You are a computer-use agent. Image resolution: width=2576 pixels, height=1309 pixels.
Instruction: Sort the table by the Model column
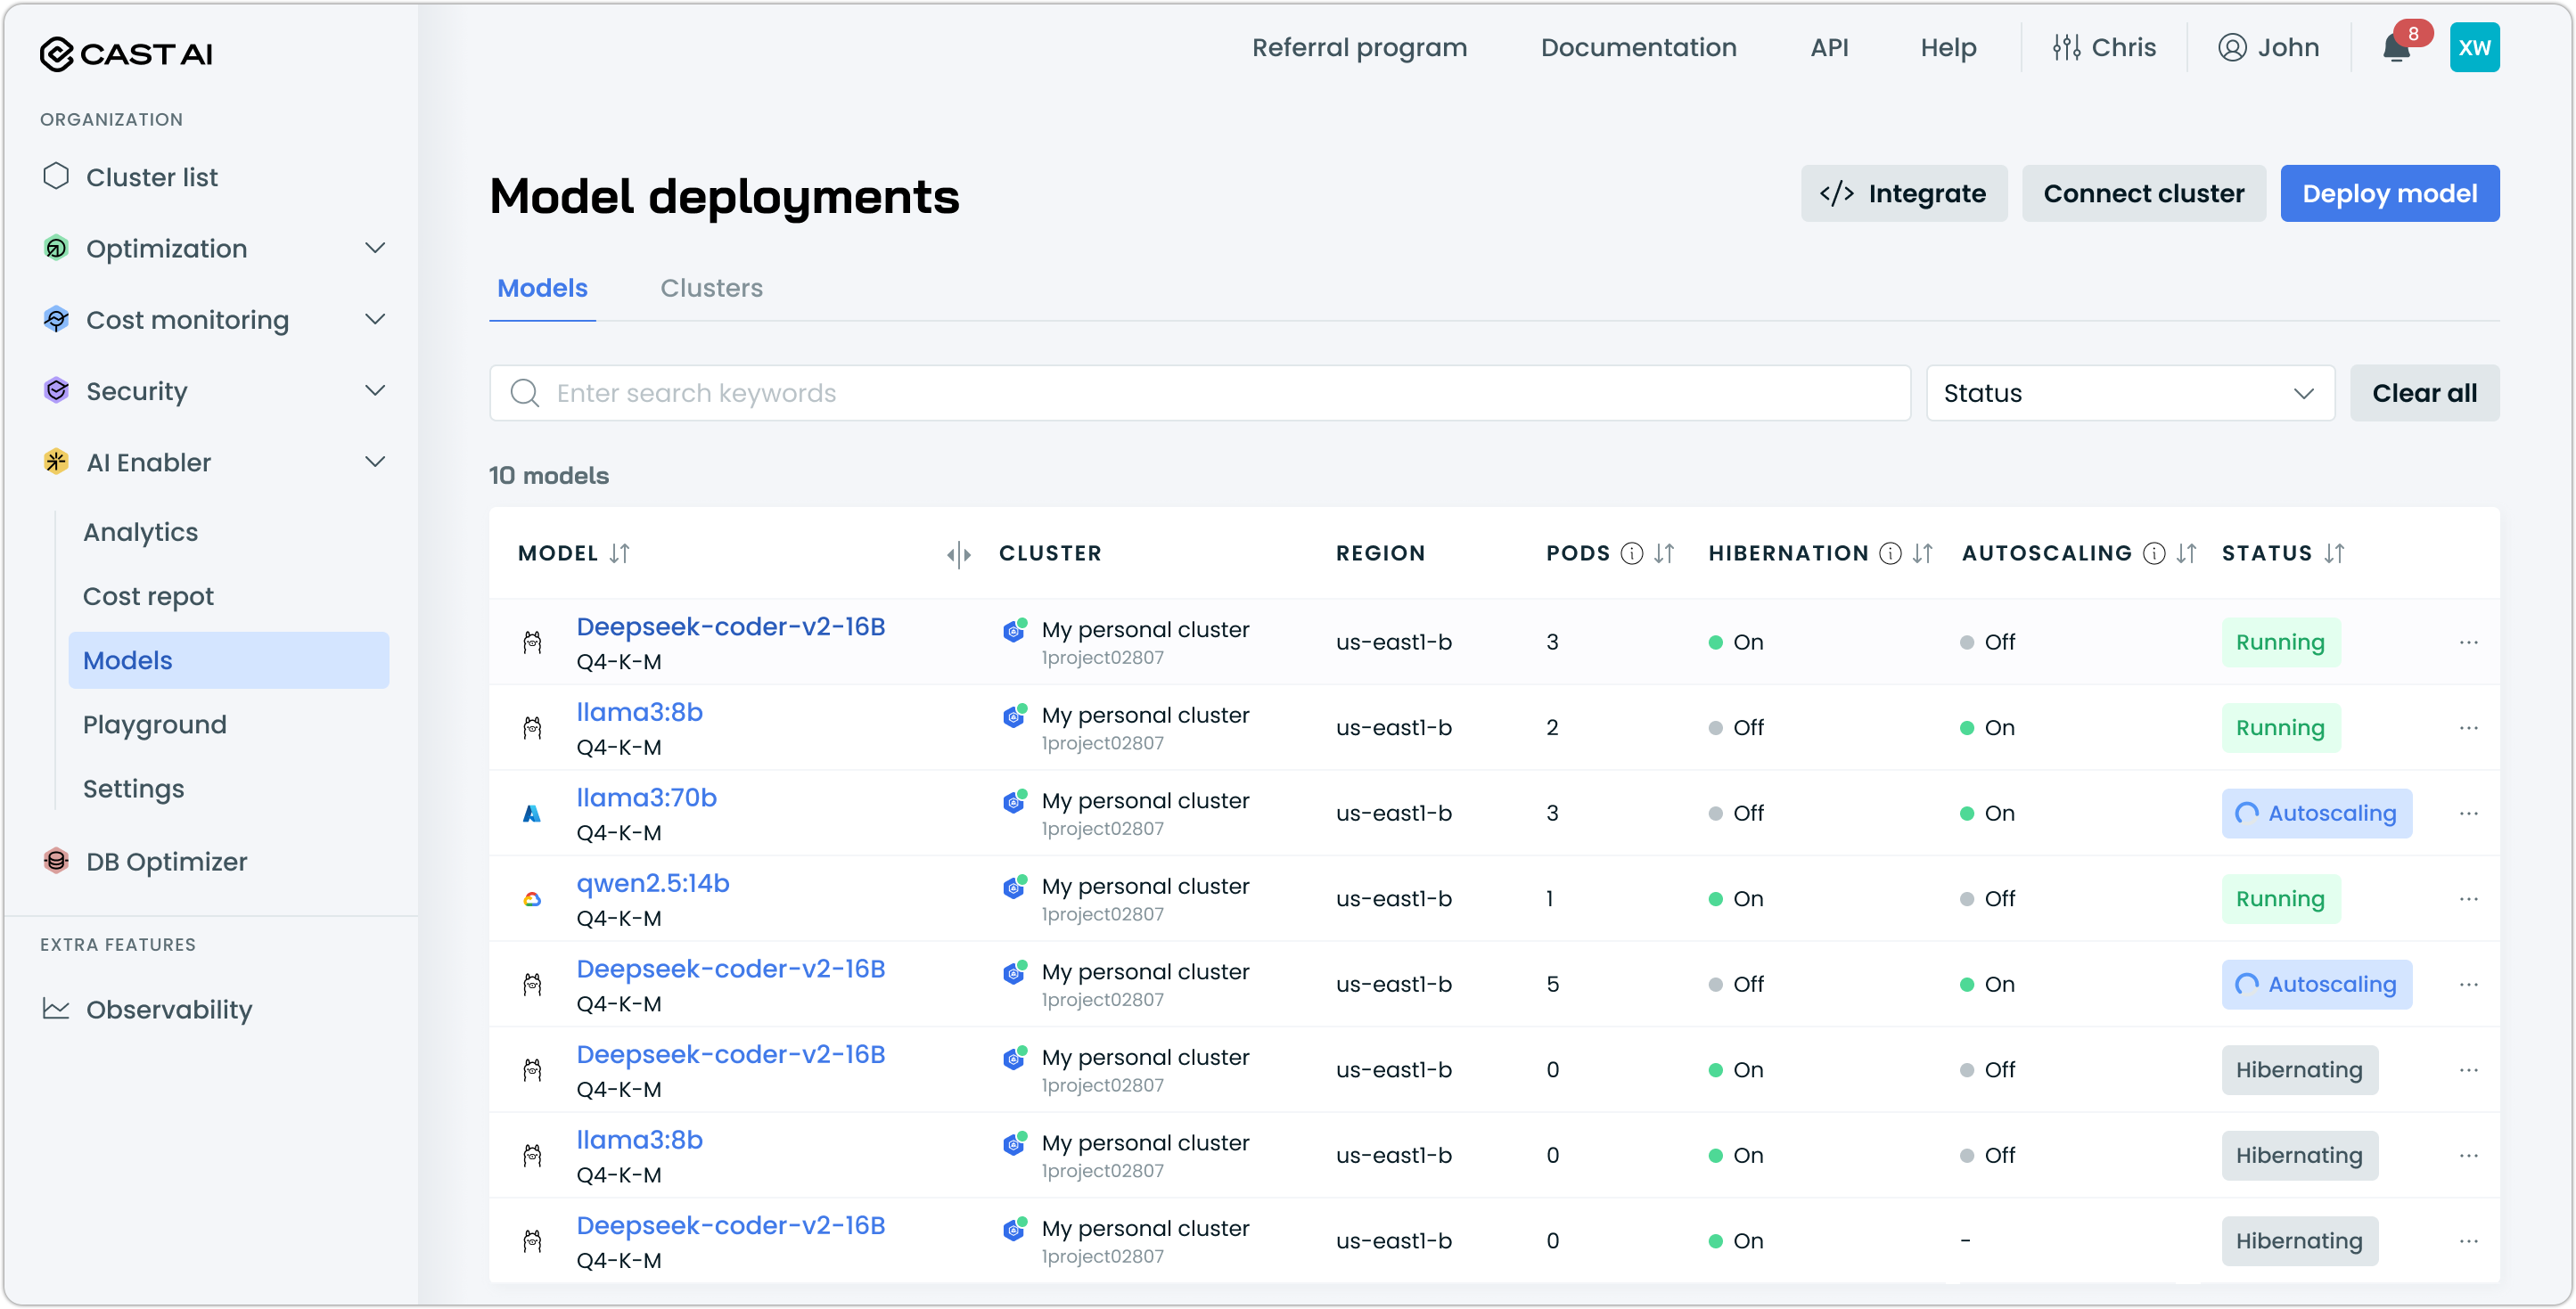point(620,553)
